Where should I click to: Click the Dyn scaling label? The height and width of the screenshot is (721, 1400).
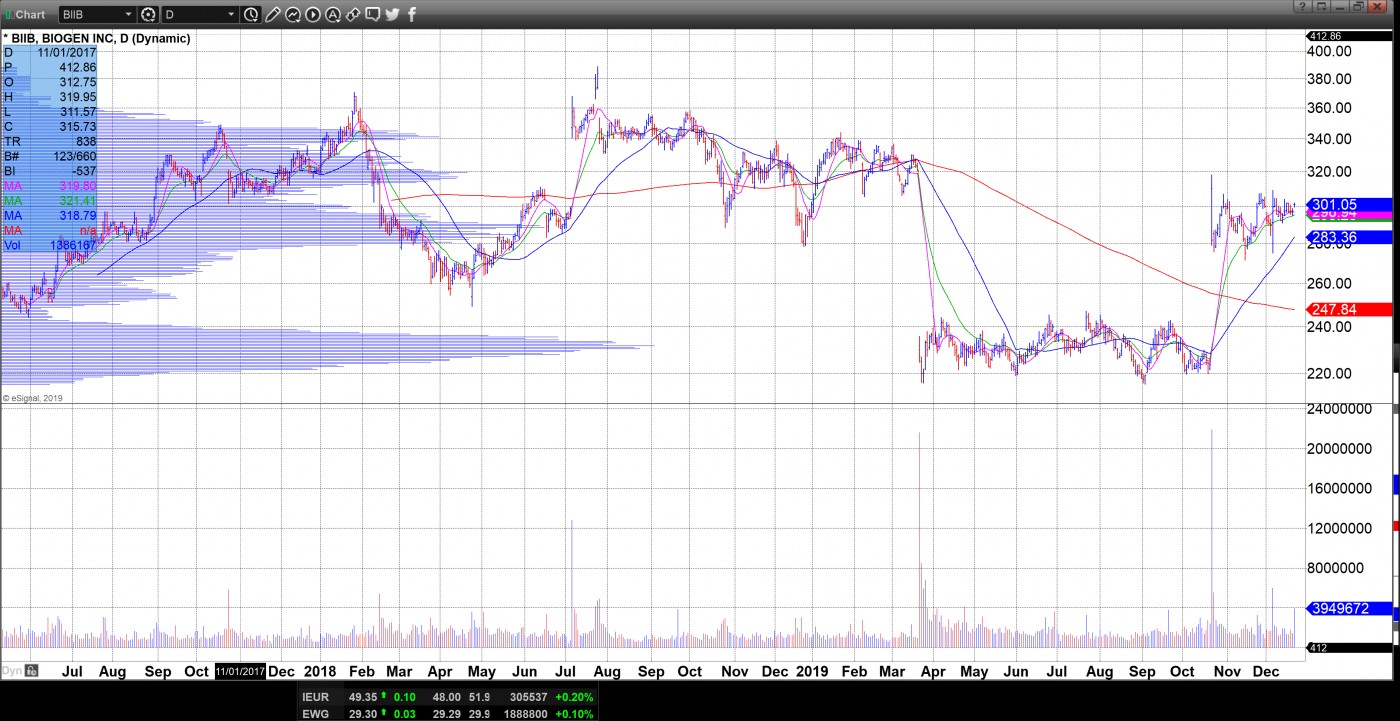pyautogui.click(x=12, y=671)
